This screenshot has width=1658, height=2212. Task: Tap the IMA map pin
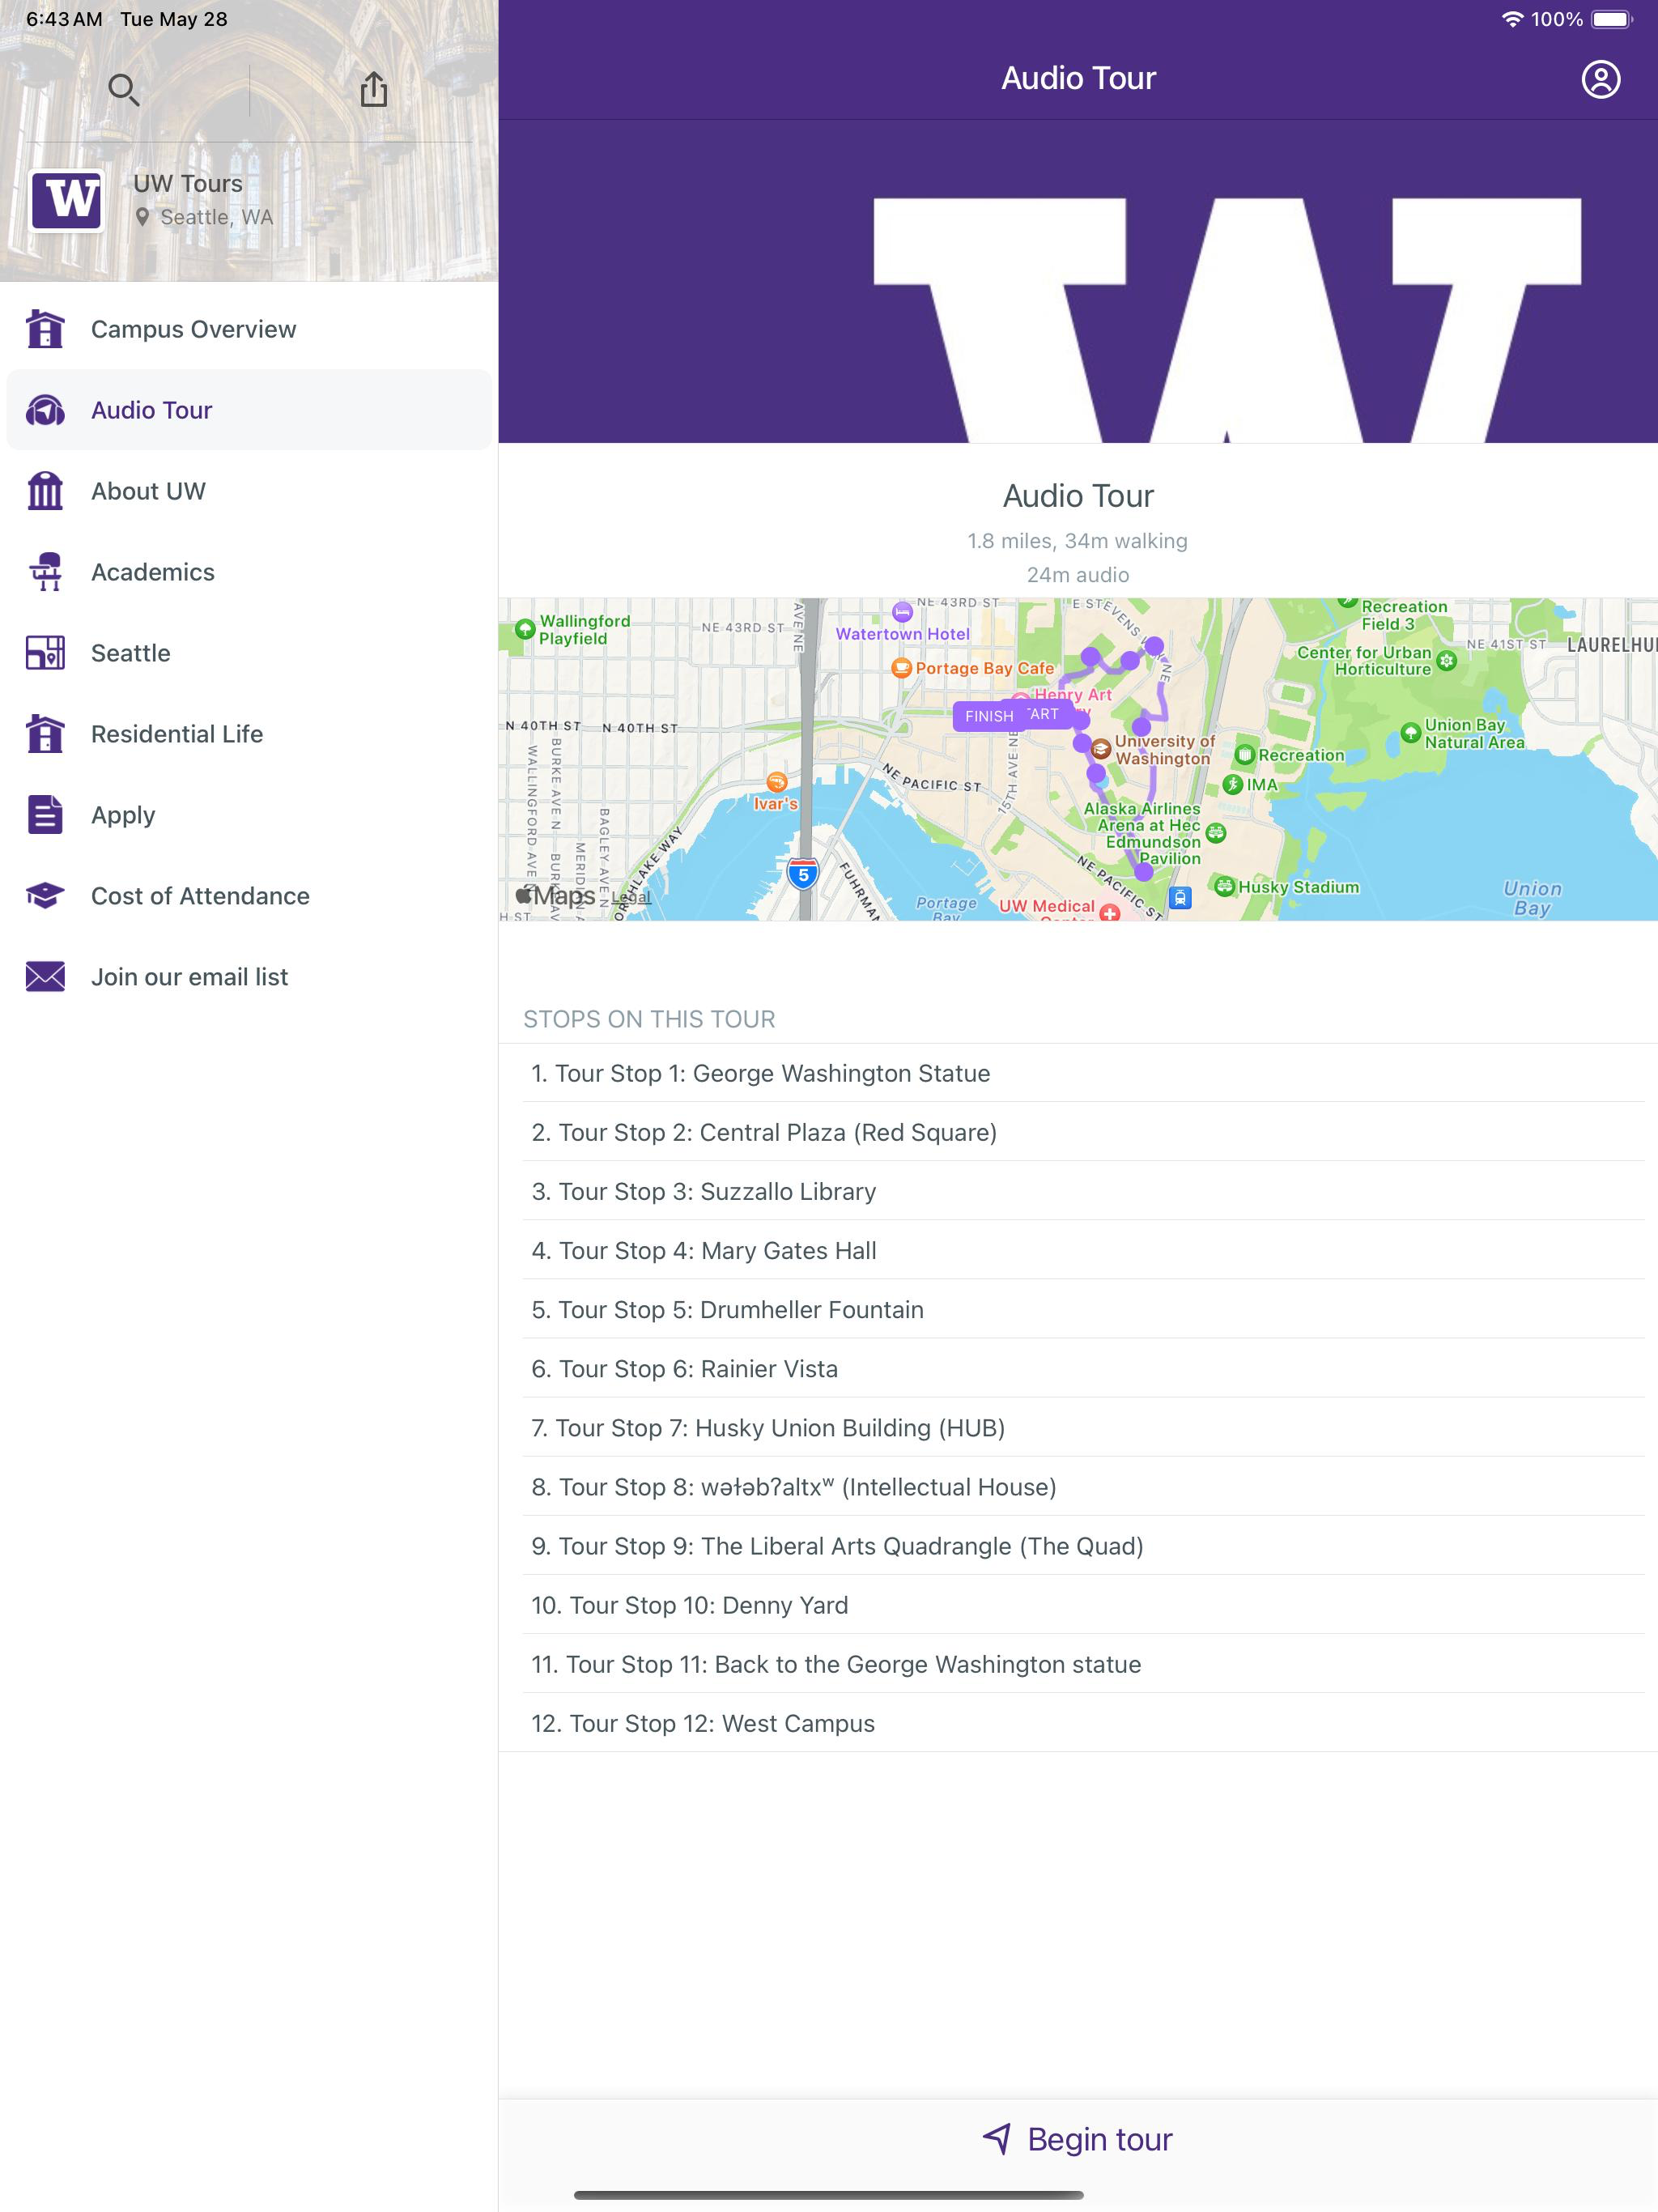tap(1232, 785)
